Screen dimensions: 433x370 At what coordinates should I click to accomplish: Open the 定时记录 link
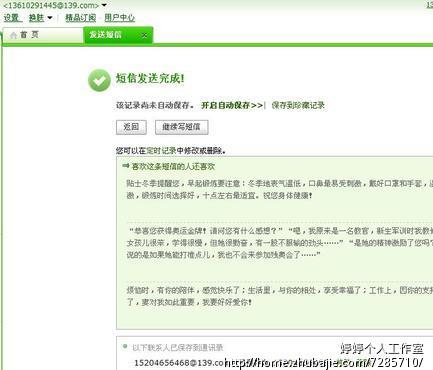pyautogui.click(x=161, y=151)
